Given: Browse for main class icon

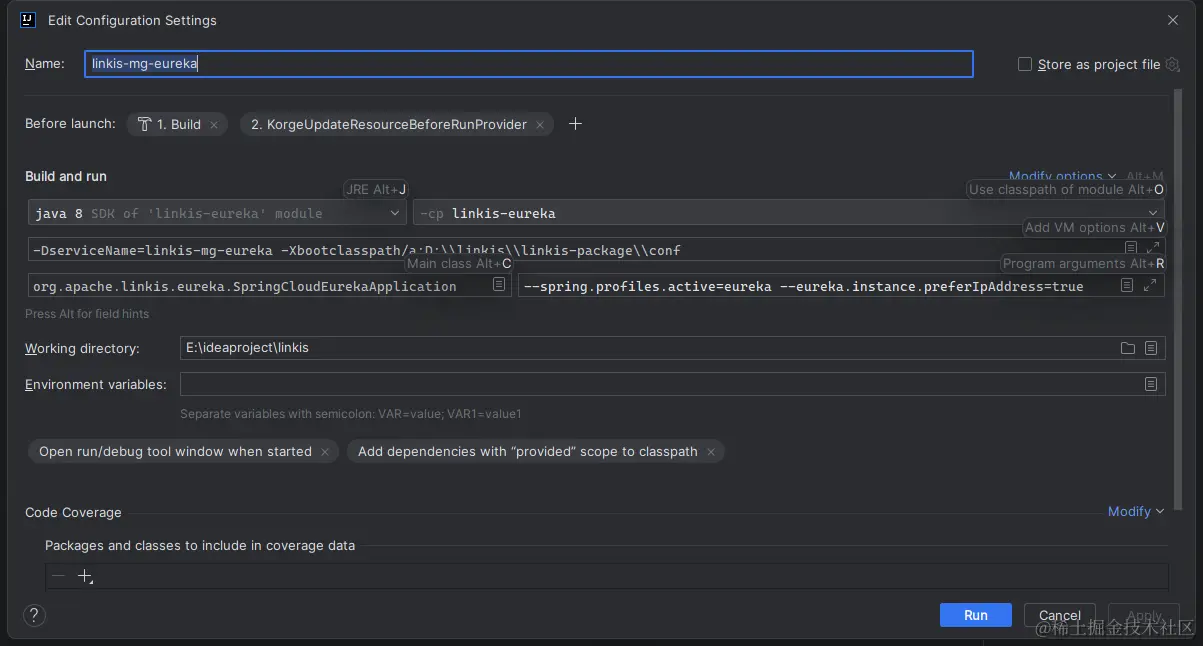Looking at the screenshot, I should 499,285.
